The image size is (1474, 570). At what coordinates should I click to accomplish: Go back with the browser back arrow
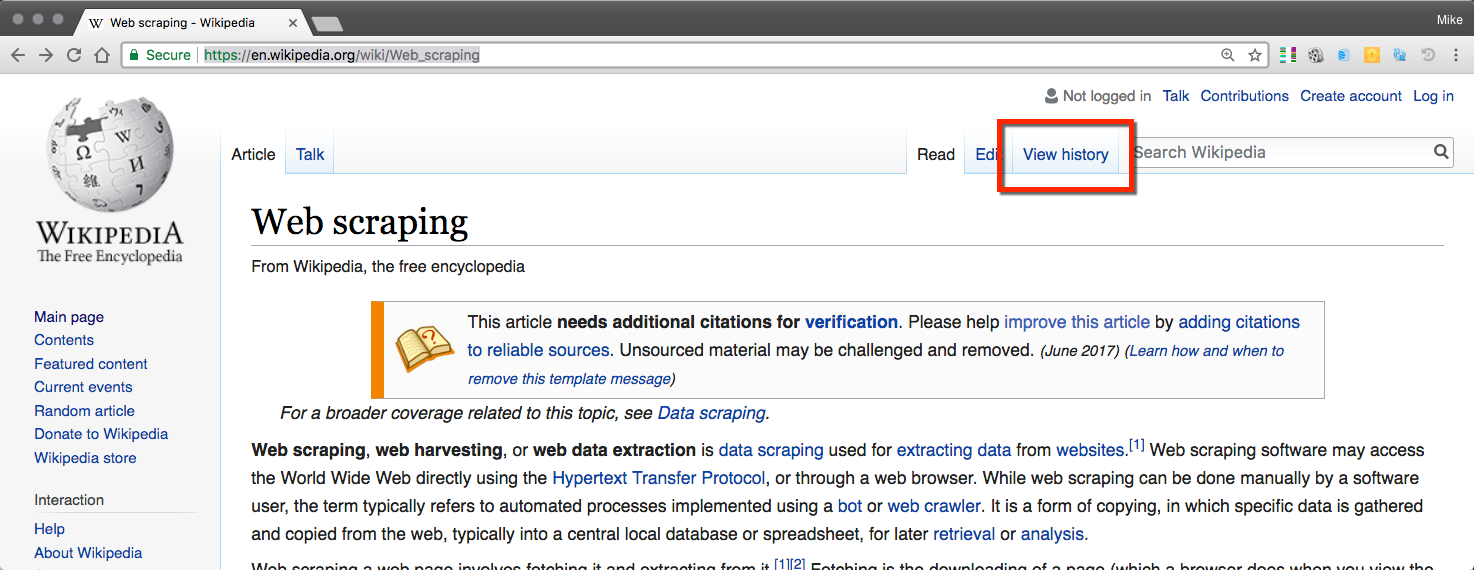tap(18, 55)
